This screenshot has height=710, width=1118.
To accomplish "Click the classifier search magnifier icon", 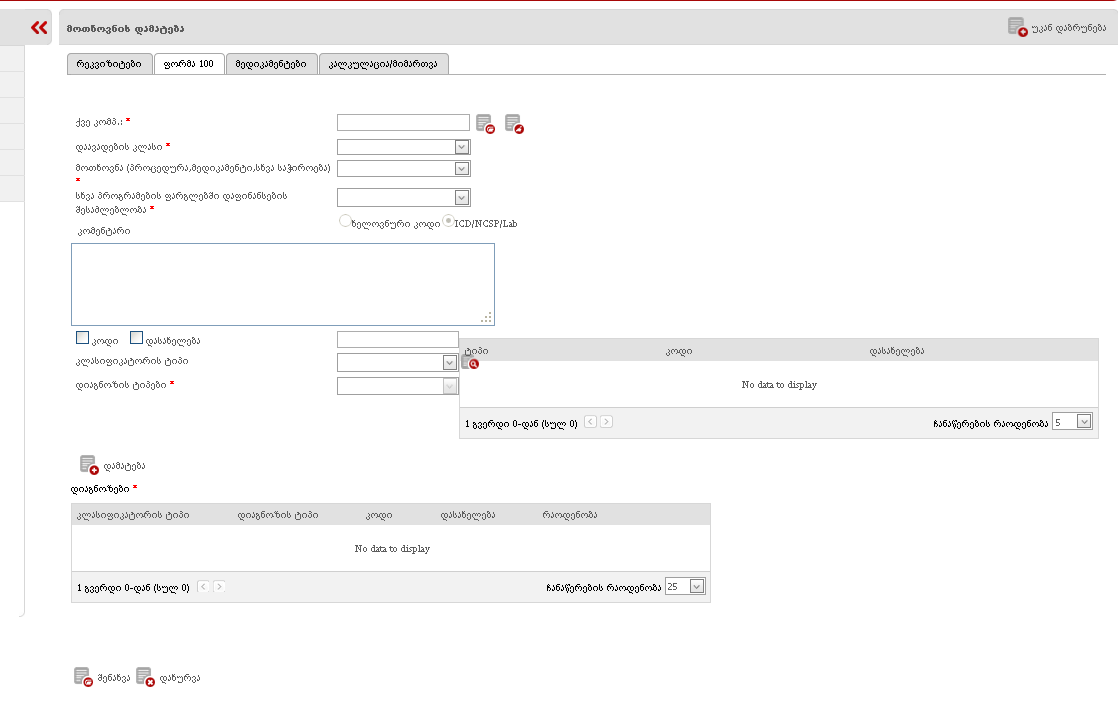I will 469,363.
